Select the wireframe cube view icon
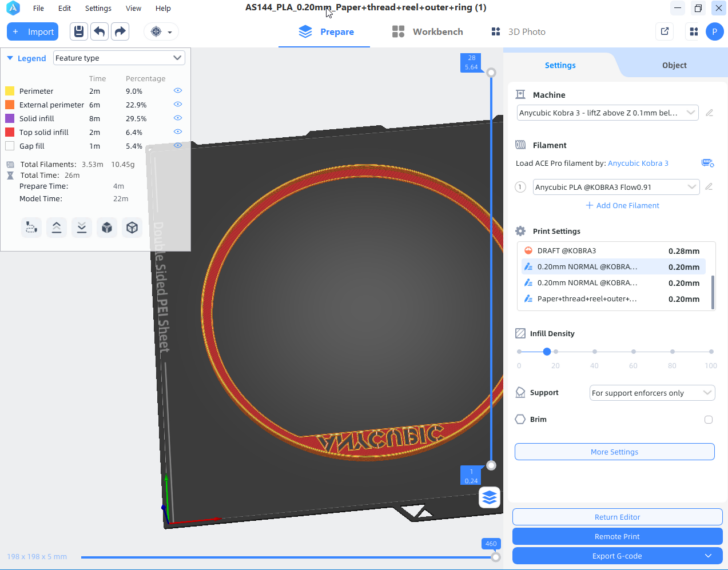Image resolution: width=728 pixels, height=570 pixels. pos(132,227)
